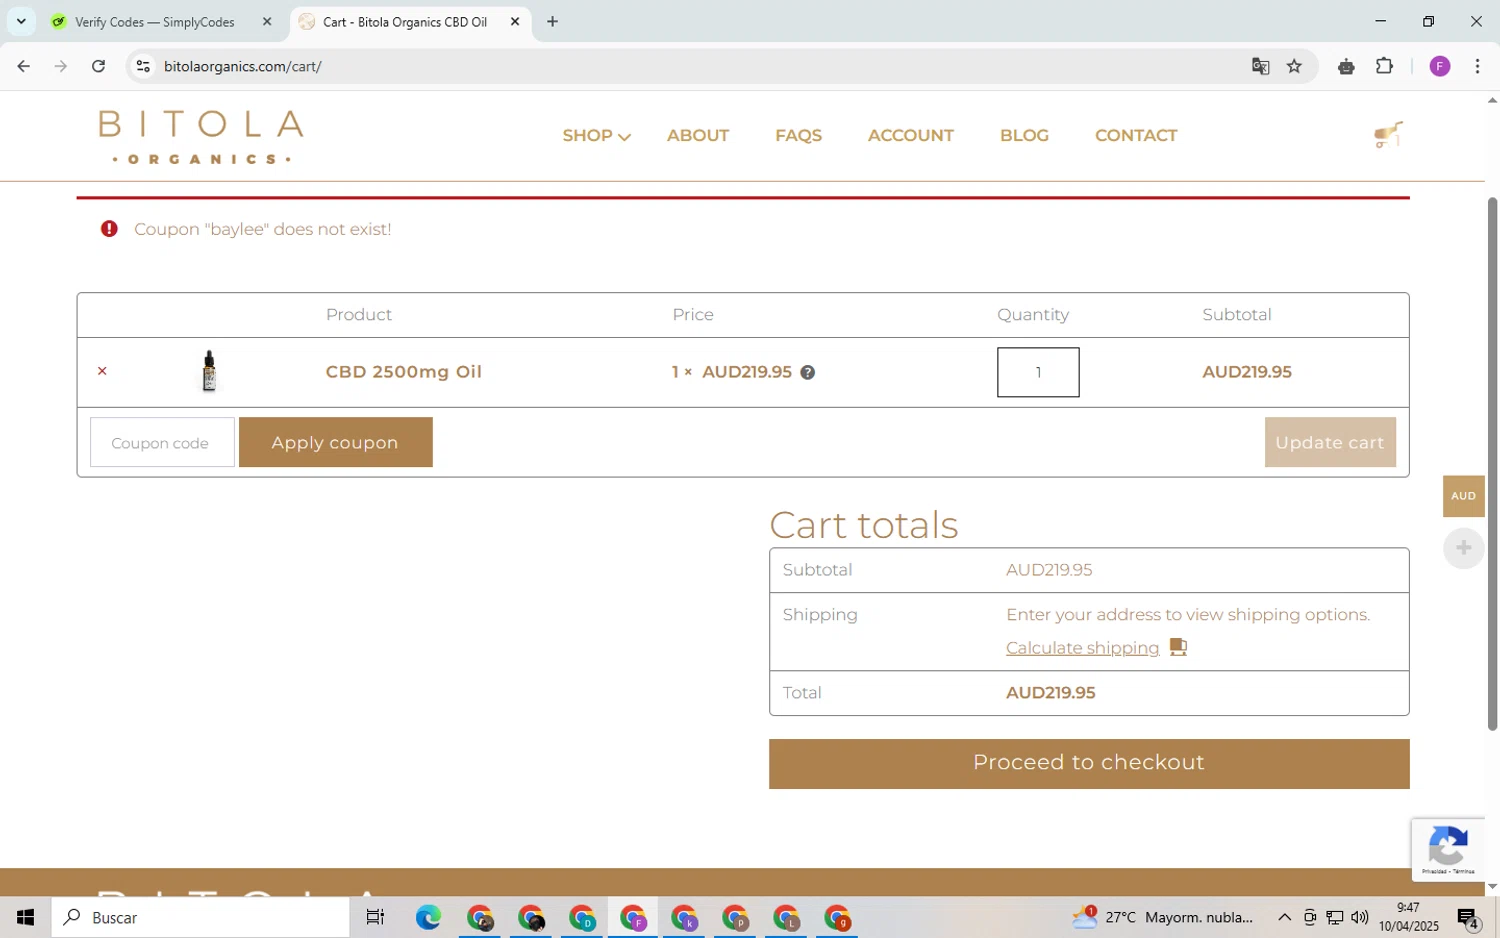Switch to the Verify Codes — SimplyCodes tab
Viewport: 1500px width, 938px height.
click(155, 21)
